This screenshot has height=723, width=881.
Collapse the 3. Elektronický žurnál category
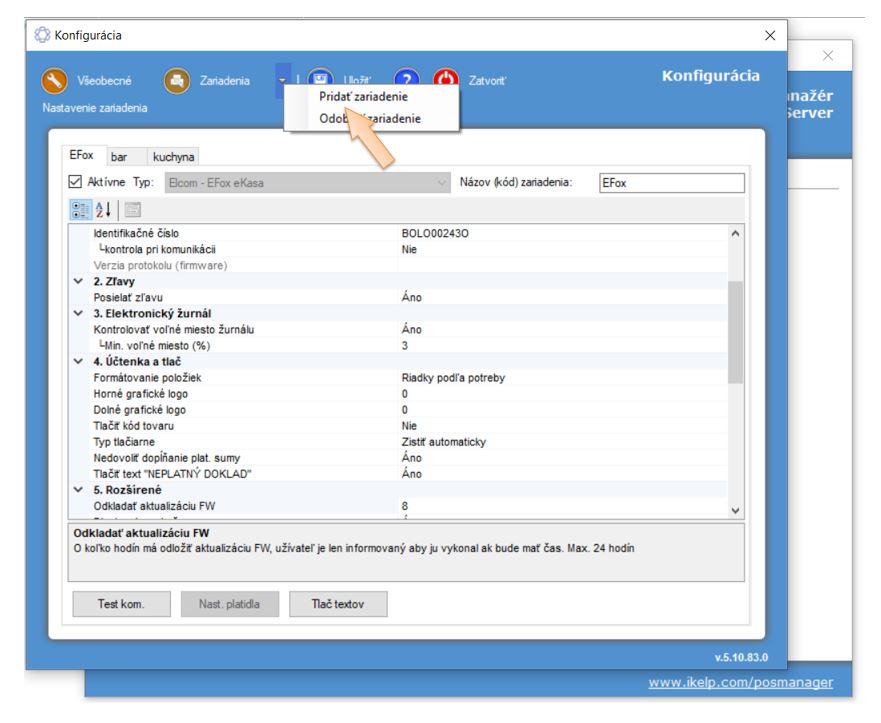pos(79,314)
